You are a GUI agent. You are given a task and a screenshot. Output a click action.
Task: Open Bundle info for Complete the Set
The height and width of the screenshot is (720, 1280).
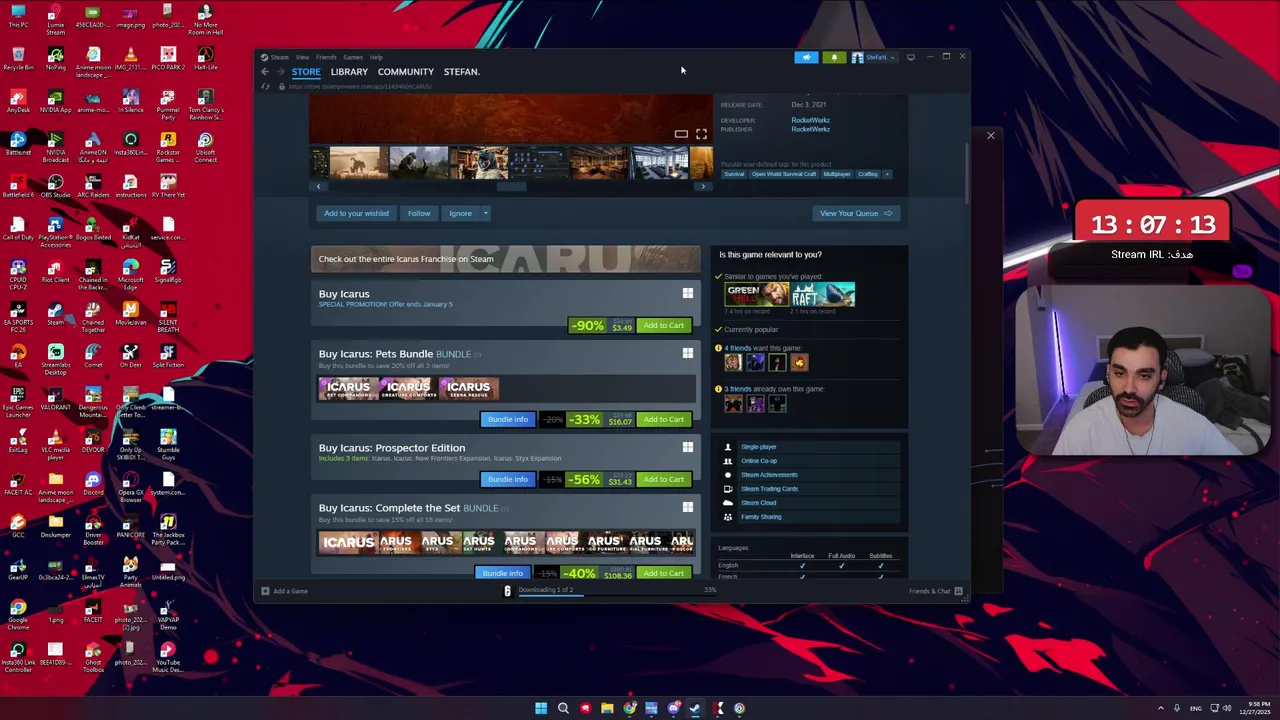tap(503, 573)
